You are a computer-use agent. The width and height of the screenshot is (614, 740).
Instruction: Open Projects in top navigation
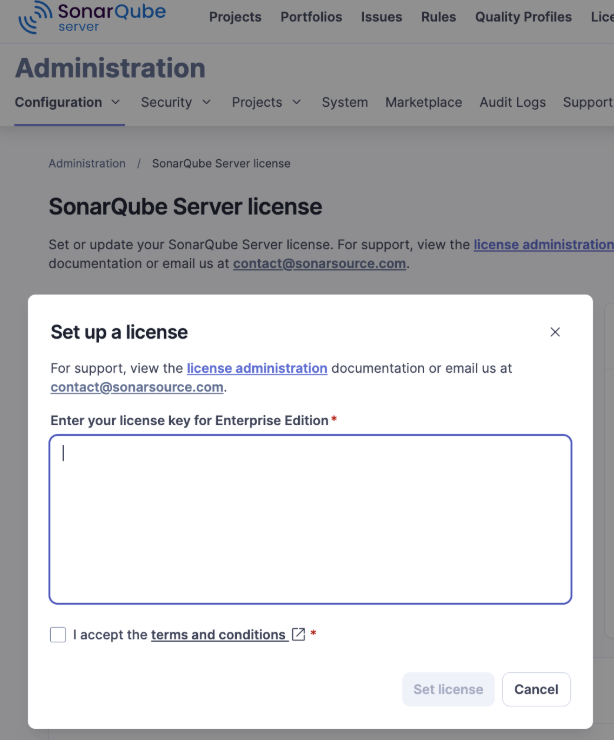(x=235, y=17)
